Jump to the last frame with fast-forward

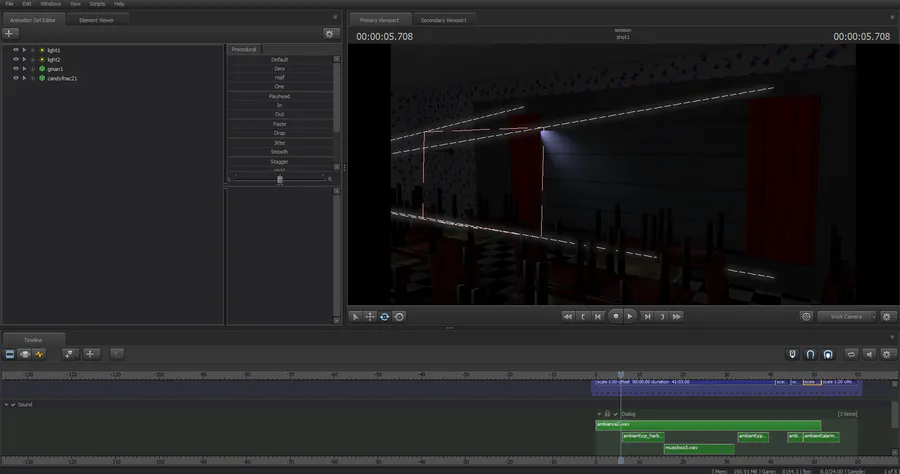tap(677, 317)
